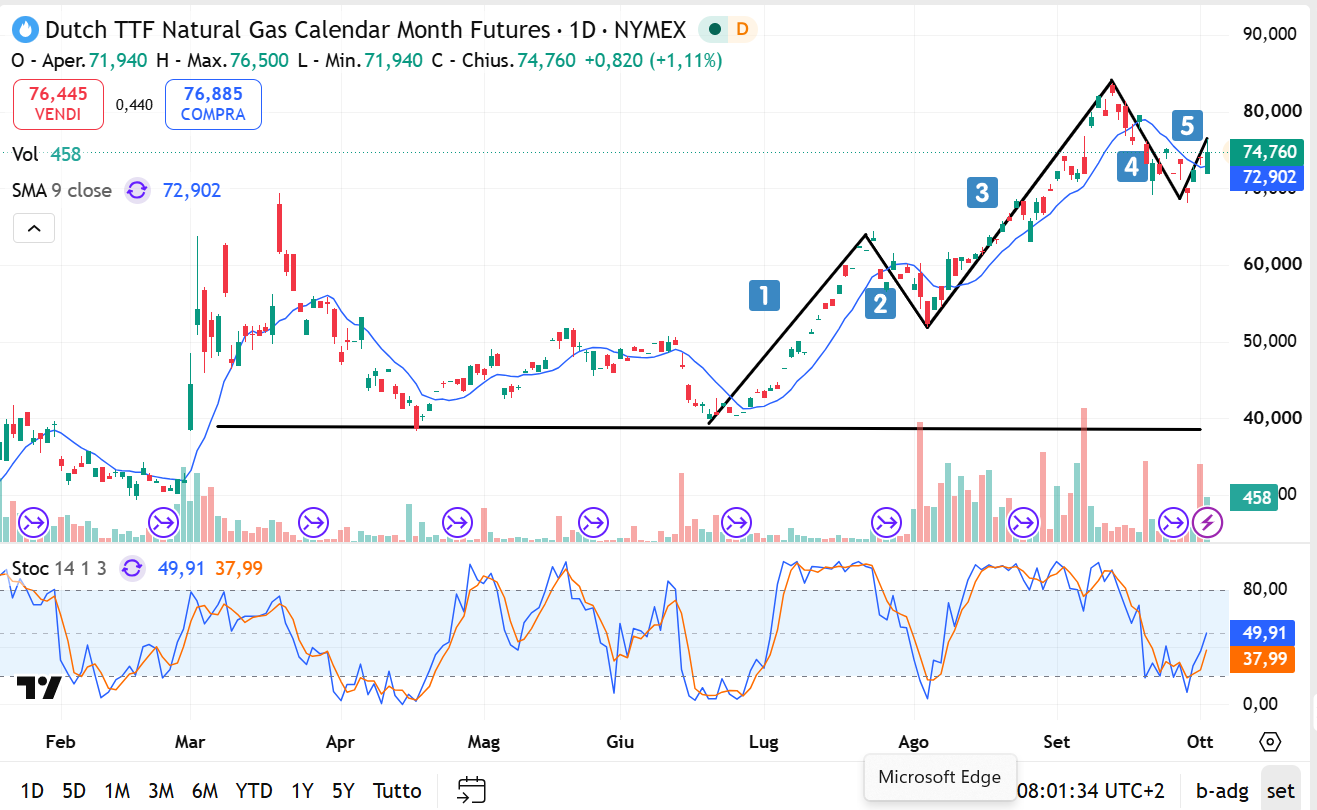Viewport: 1317px width, 810px height.
Task: Click the Stoc 14 1 3 refresh icon
Action: [132, 568]
